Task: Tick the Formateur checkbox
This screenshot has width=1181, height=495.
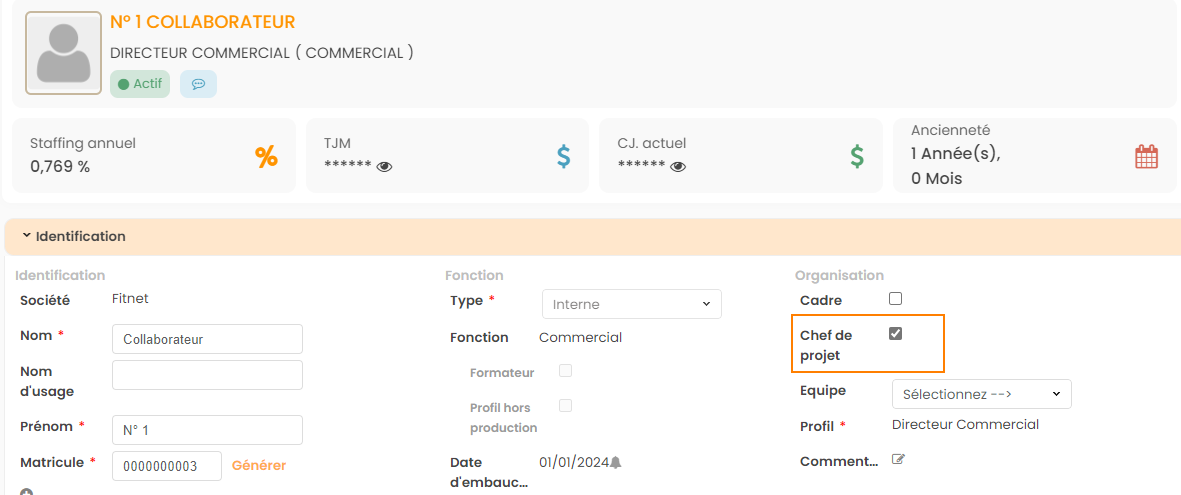Action: pos(565,371)
